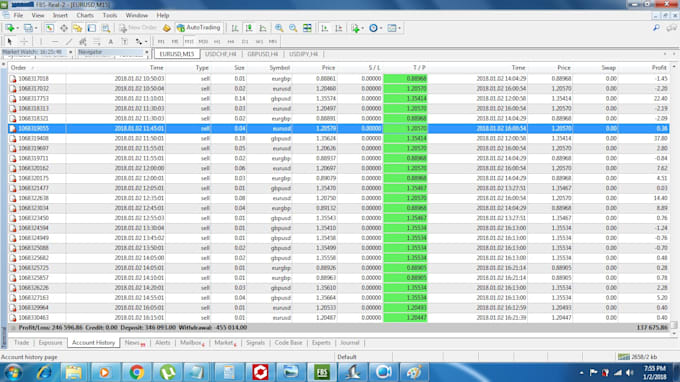
Task: Switch to M1 timeframe
Action: tap(161, 42)
